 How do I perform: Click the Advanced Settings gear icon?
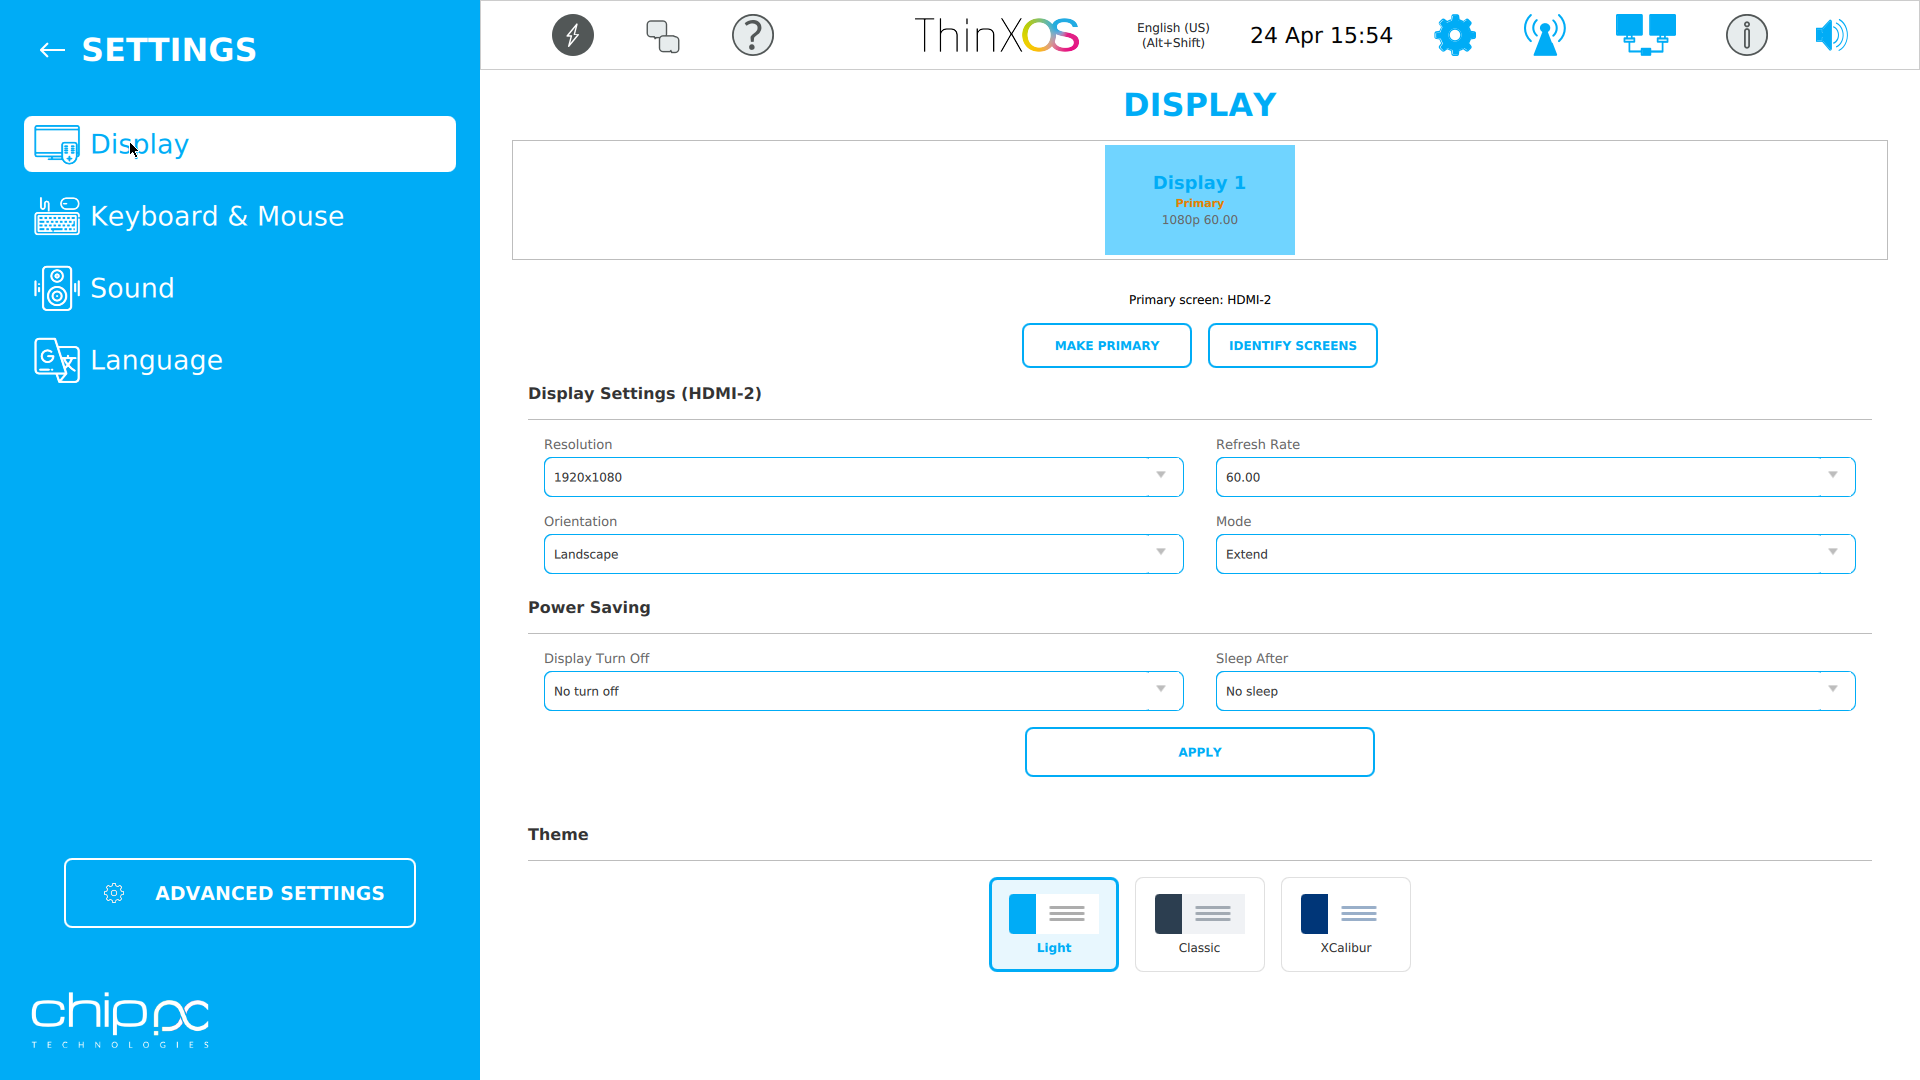[114, 893]
